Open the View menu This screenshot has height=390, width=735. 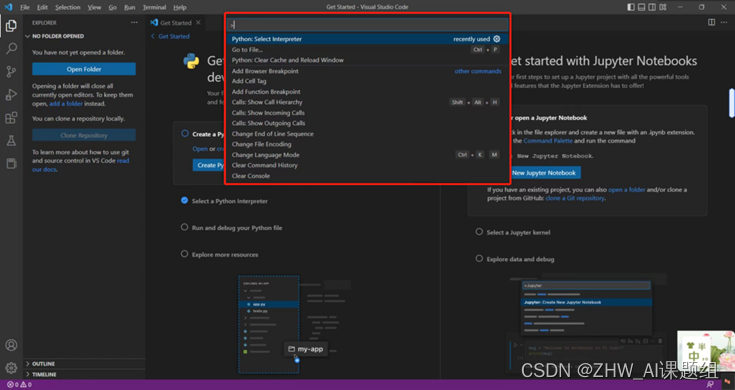point(94,7)
